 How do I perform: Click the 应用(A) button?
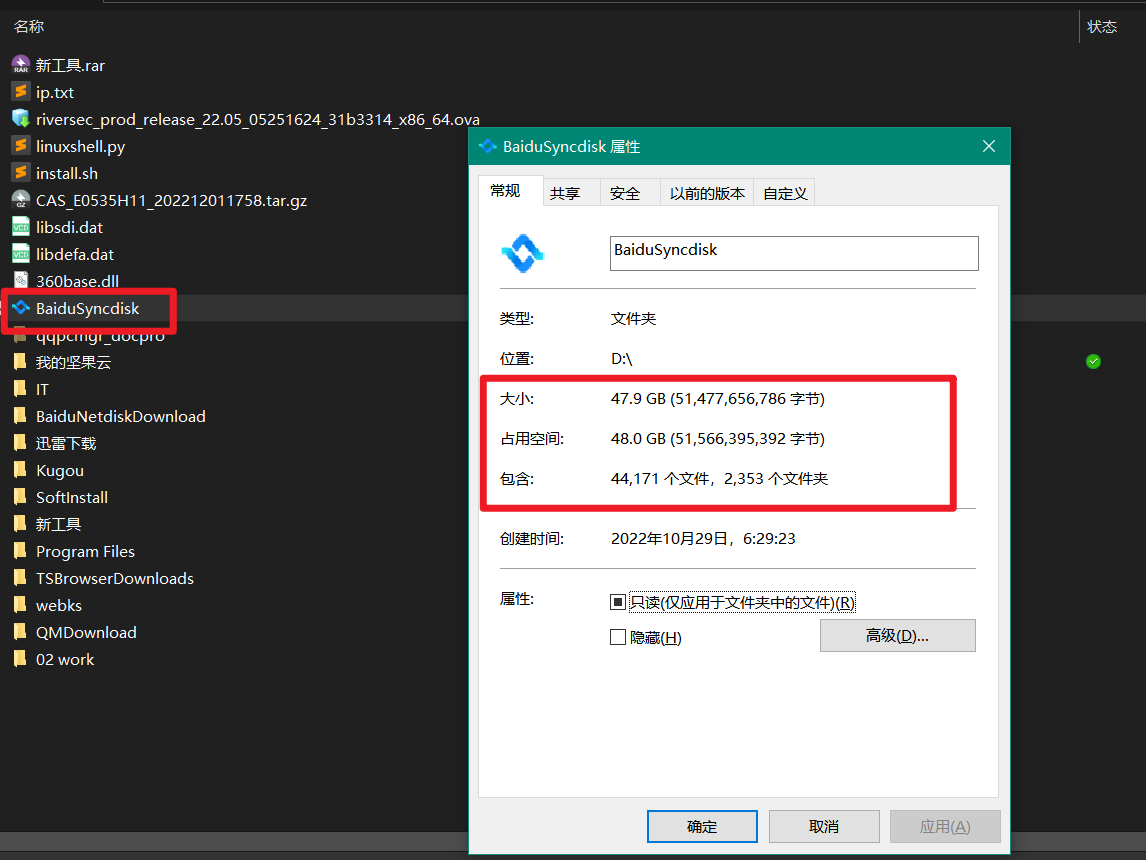pyautogui.click(x=945, y=826)
